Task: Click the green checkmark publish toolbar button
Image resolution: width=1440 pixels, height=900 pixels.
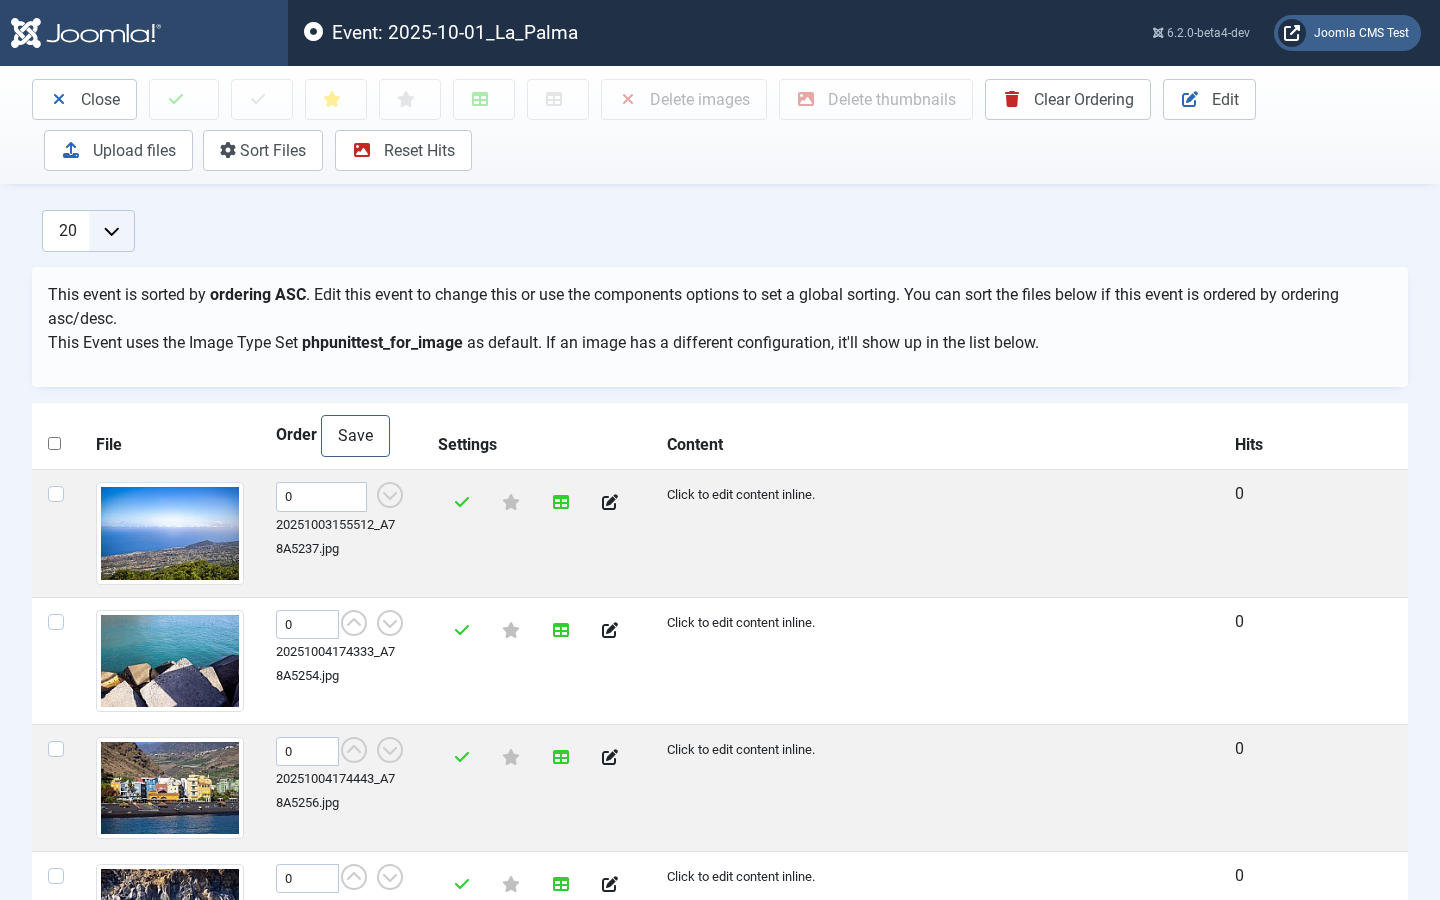Action: coord(184,99)
